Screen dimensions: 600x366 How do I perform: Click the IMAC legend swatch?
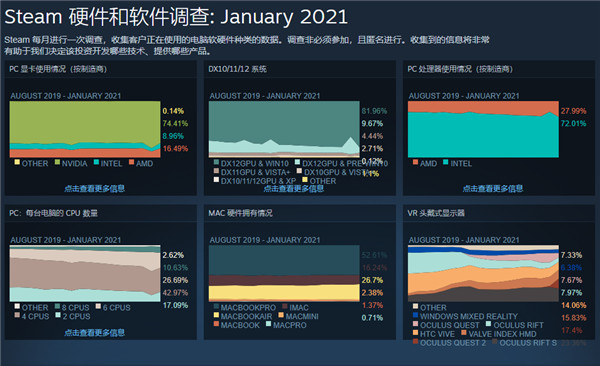pos(285,306)
